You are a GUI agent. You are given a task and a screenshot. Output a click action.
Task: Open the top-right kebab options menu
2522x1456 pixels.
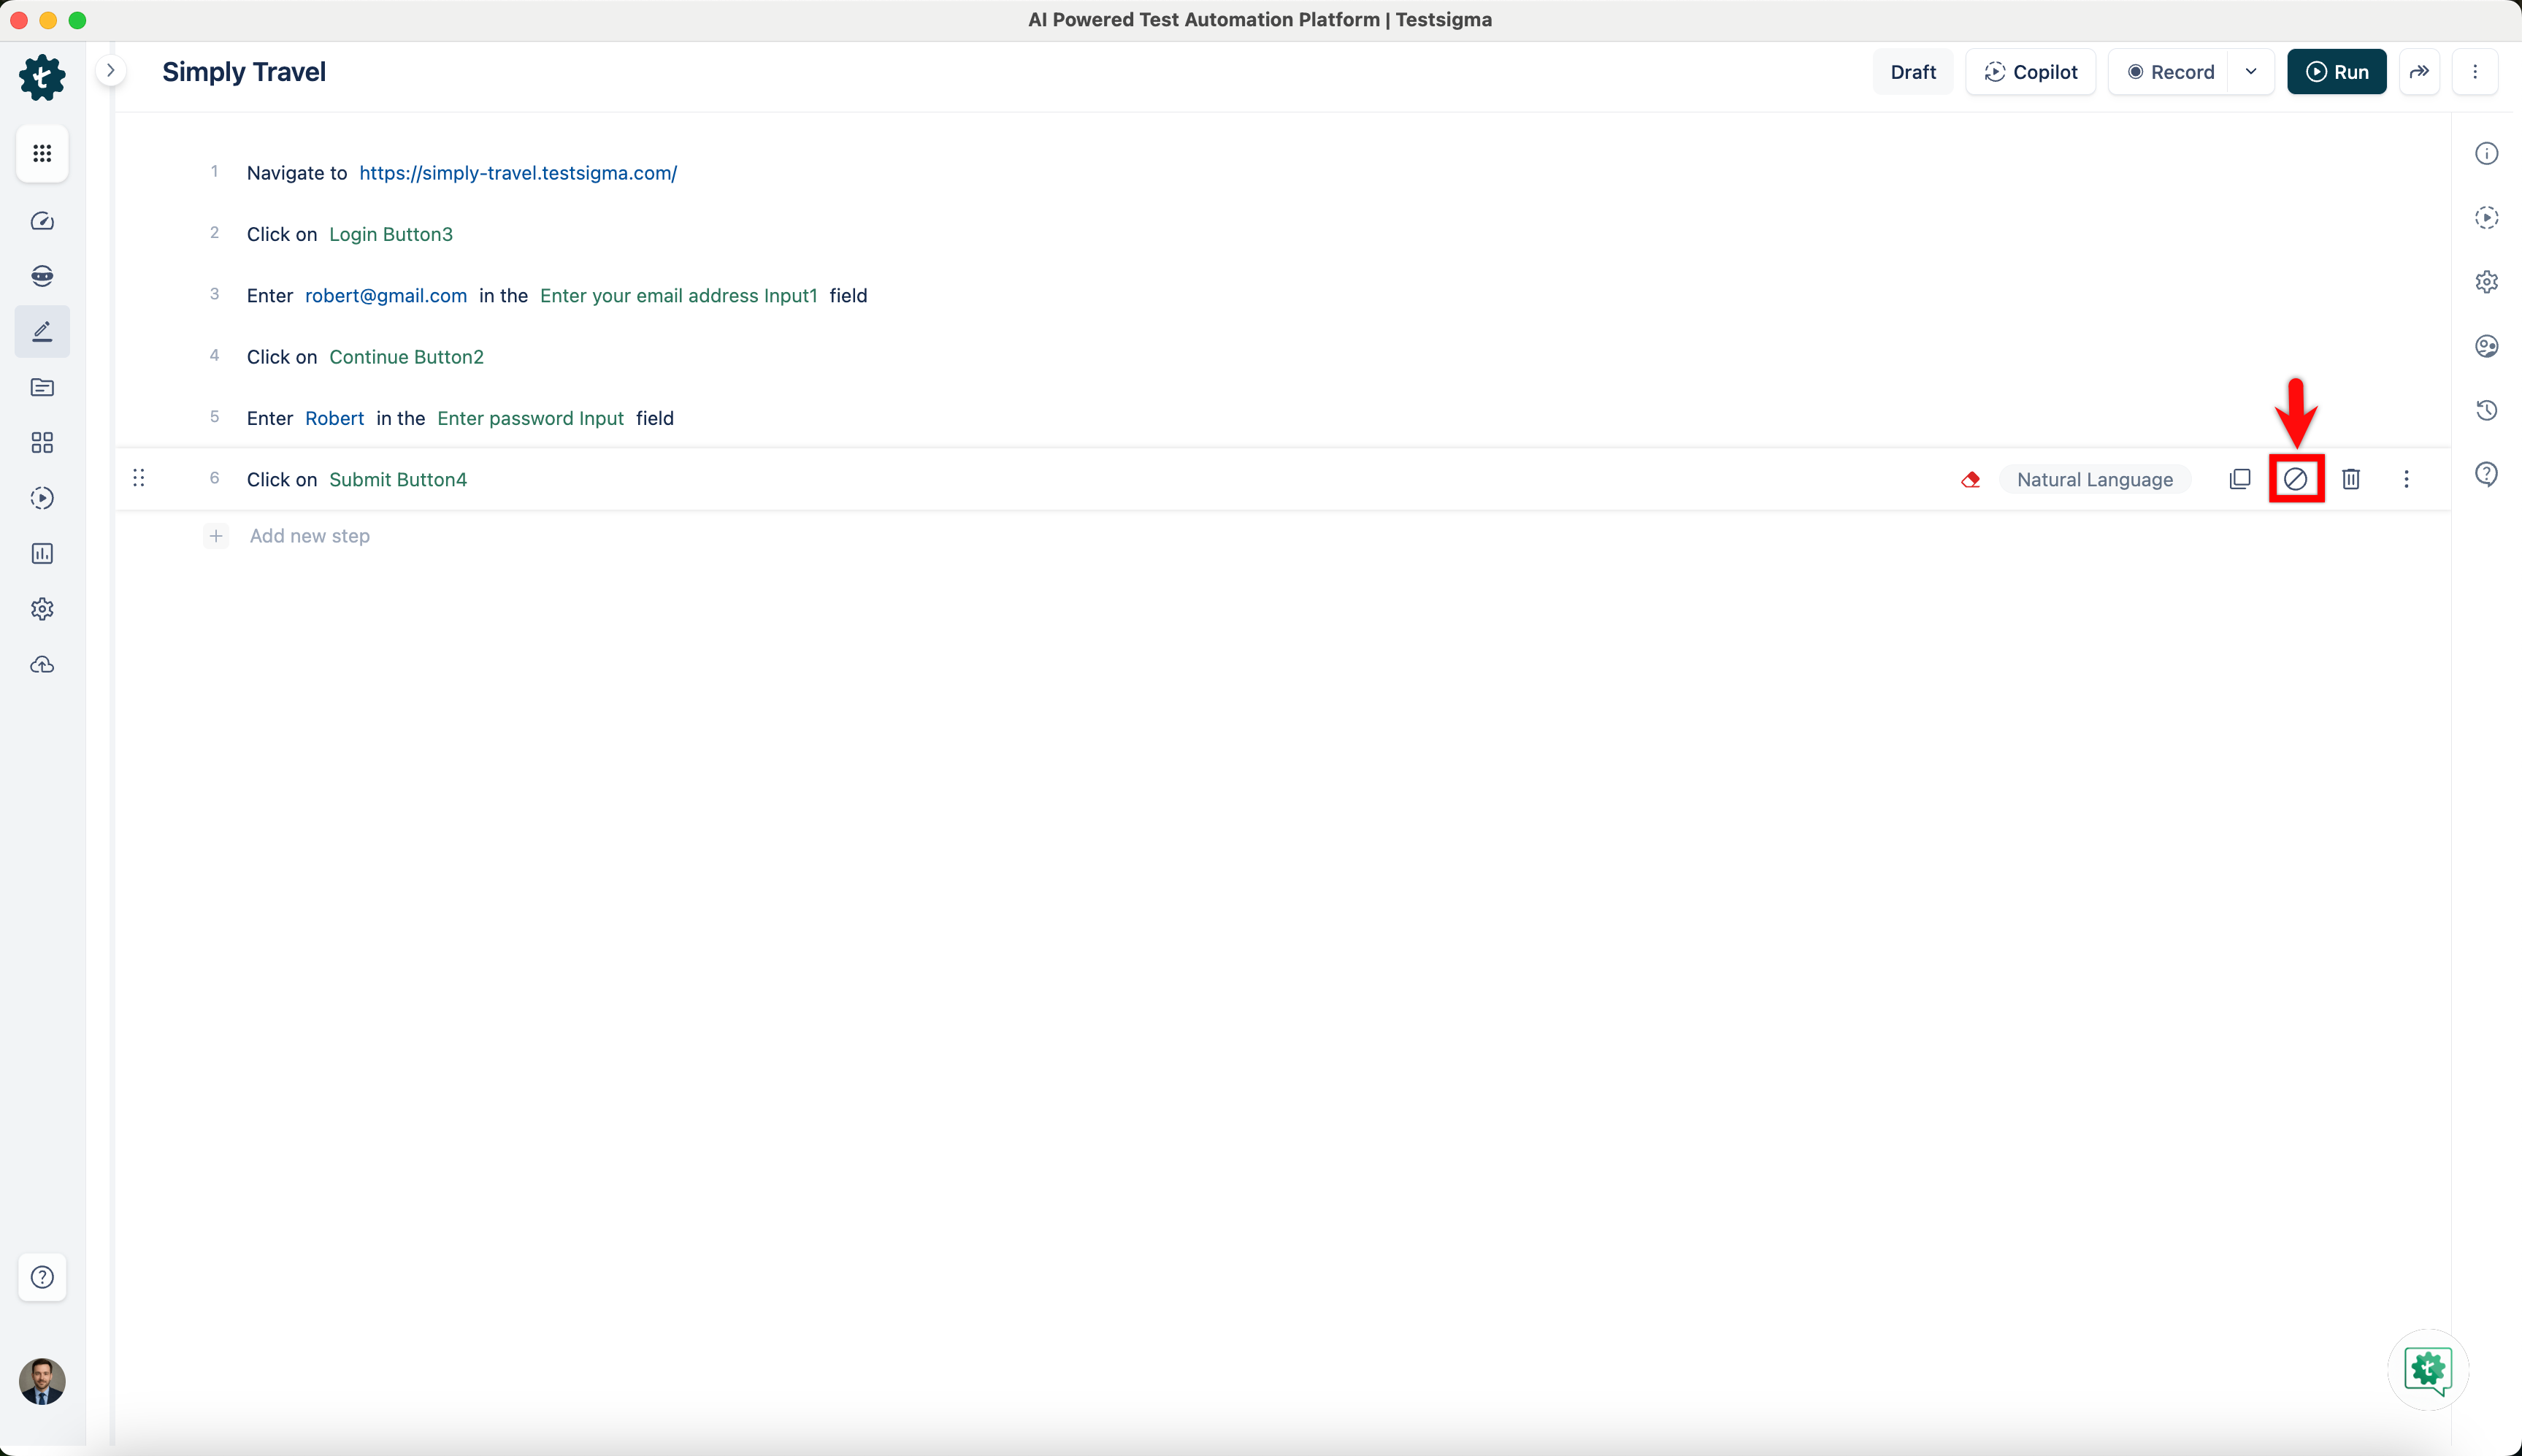[x=2475, y=72]
